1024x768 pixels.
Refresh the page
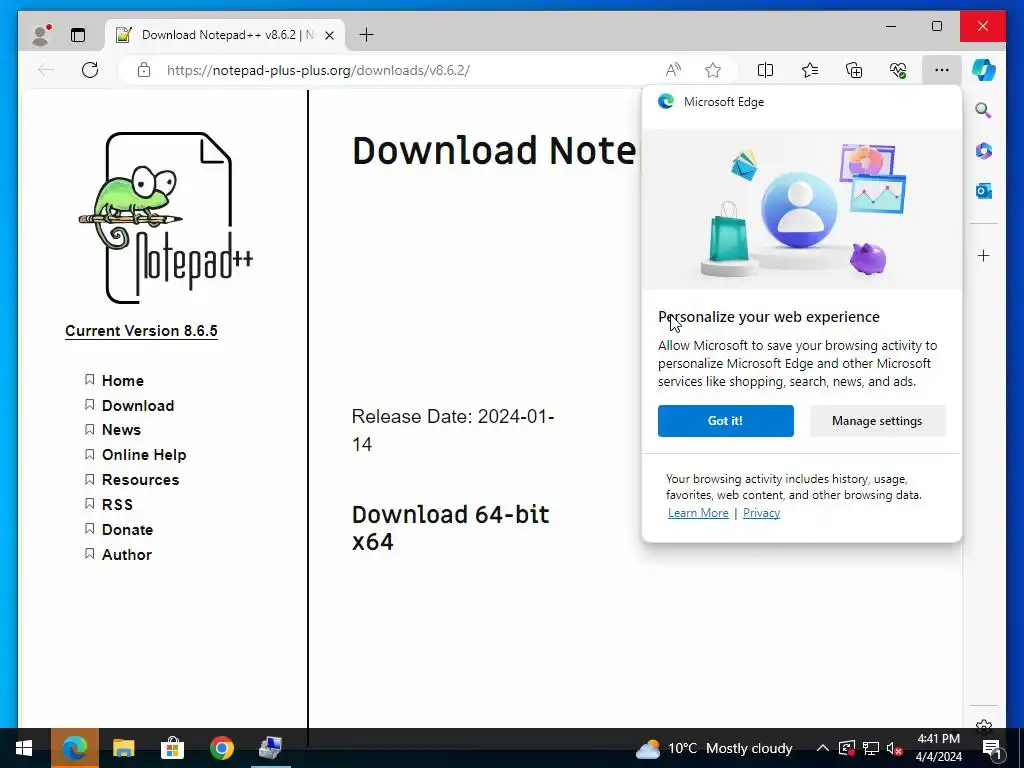tap(90, 70)
